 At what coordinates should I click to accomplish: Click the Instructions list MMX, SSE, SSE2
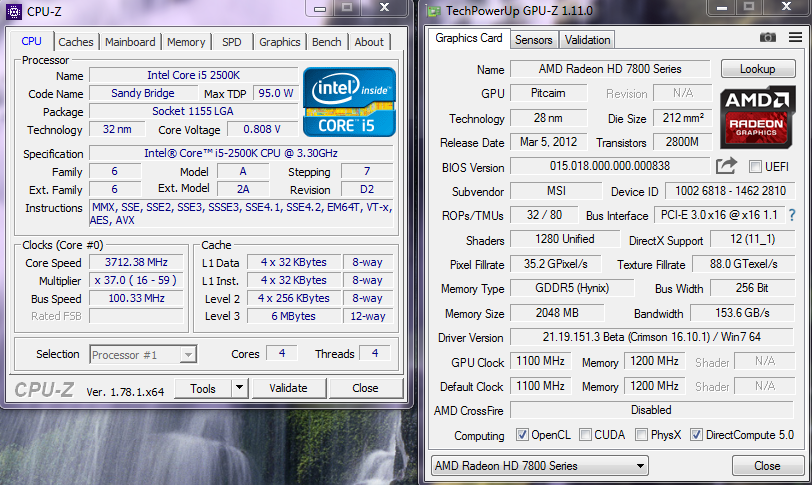pos(241,213)
